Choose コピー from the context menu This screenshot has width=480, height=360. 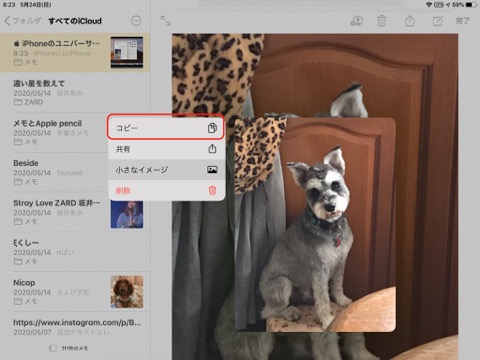[166, 128]
